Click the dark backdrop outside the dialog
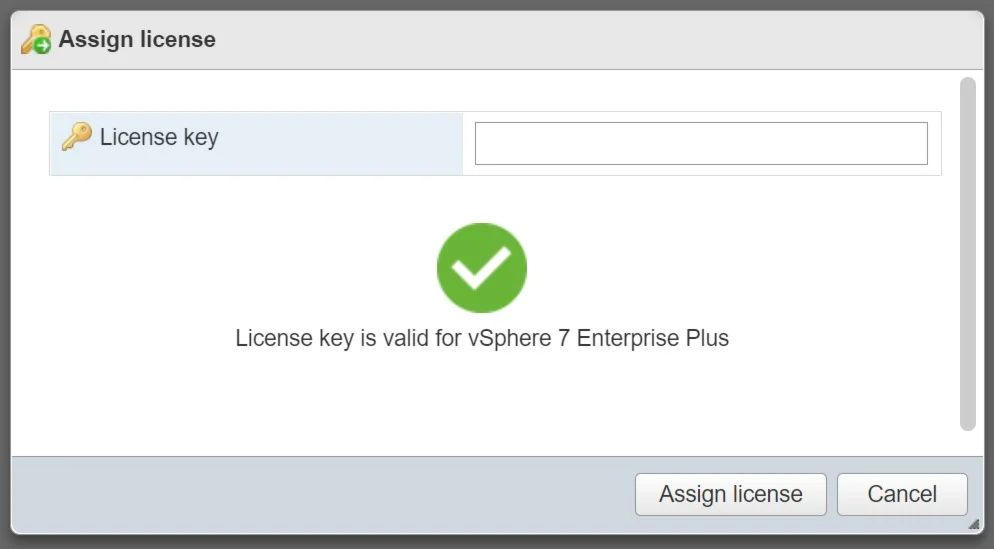The image size is (994, 549). click(4, 300)
